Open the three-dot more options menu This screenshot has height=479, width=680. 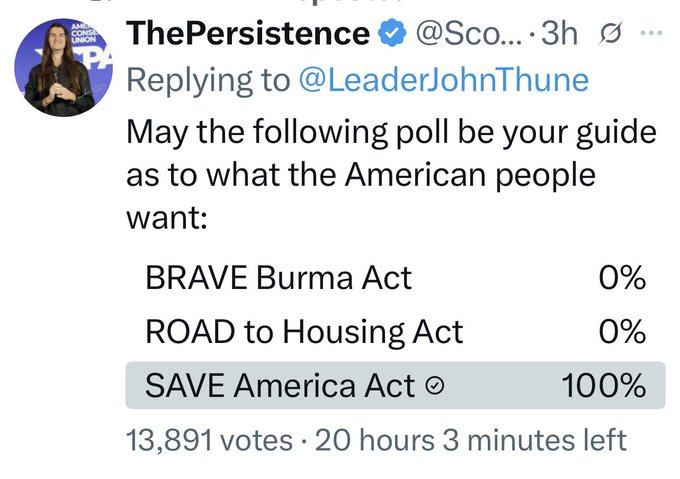click(x=650, y=34)
